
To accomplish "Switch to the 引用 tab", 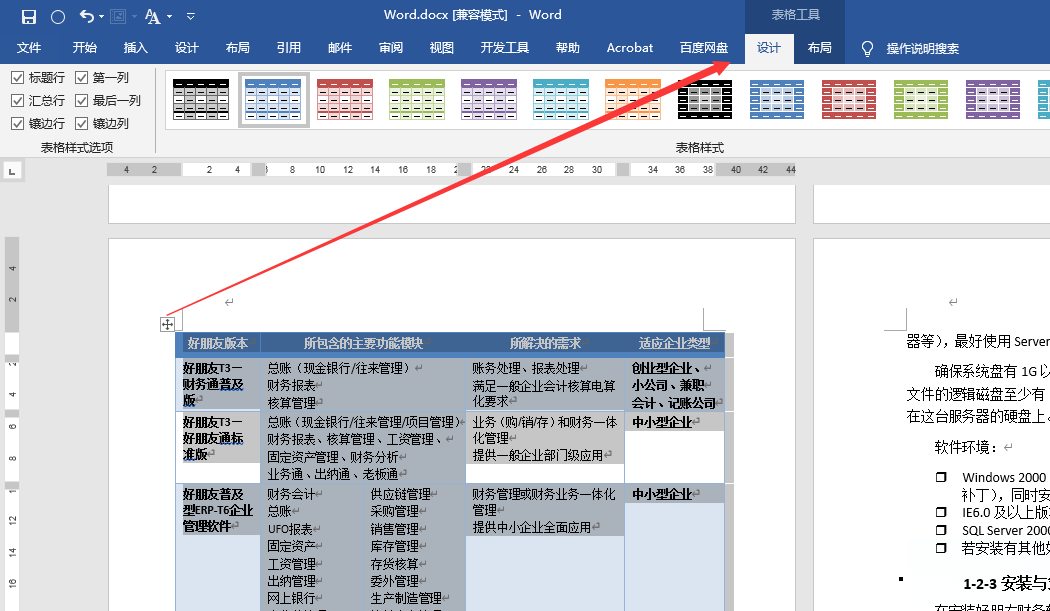I will (x=289, y=48).
